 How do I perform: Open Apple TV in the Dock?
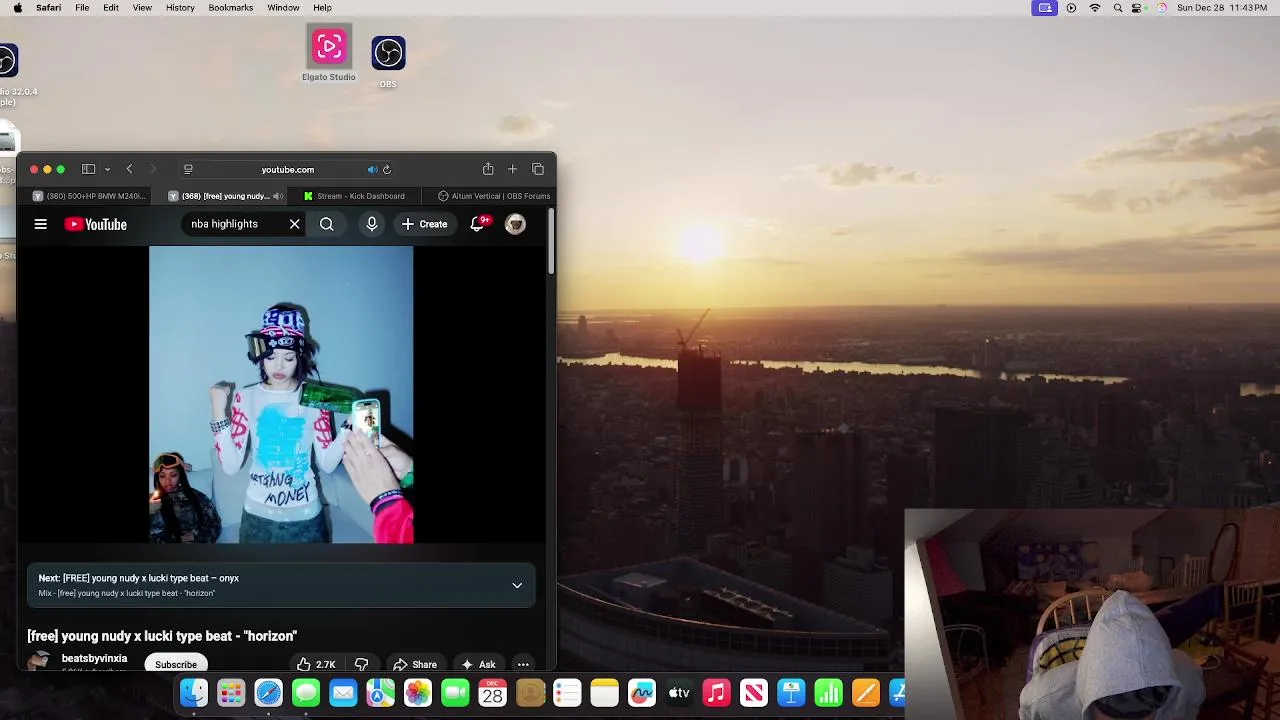679,693
